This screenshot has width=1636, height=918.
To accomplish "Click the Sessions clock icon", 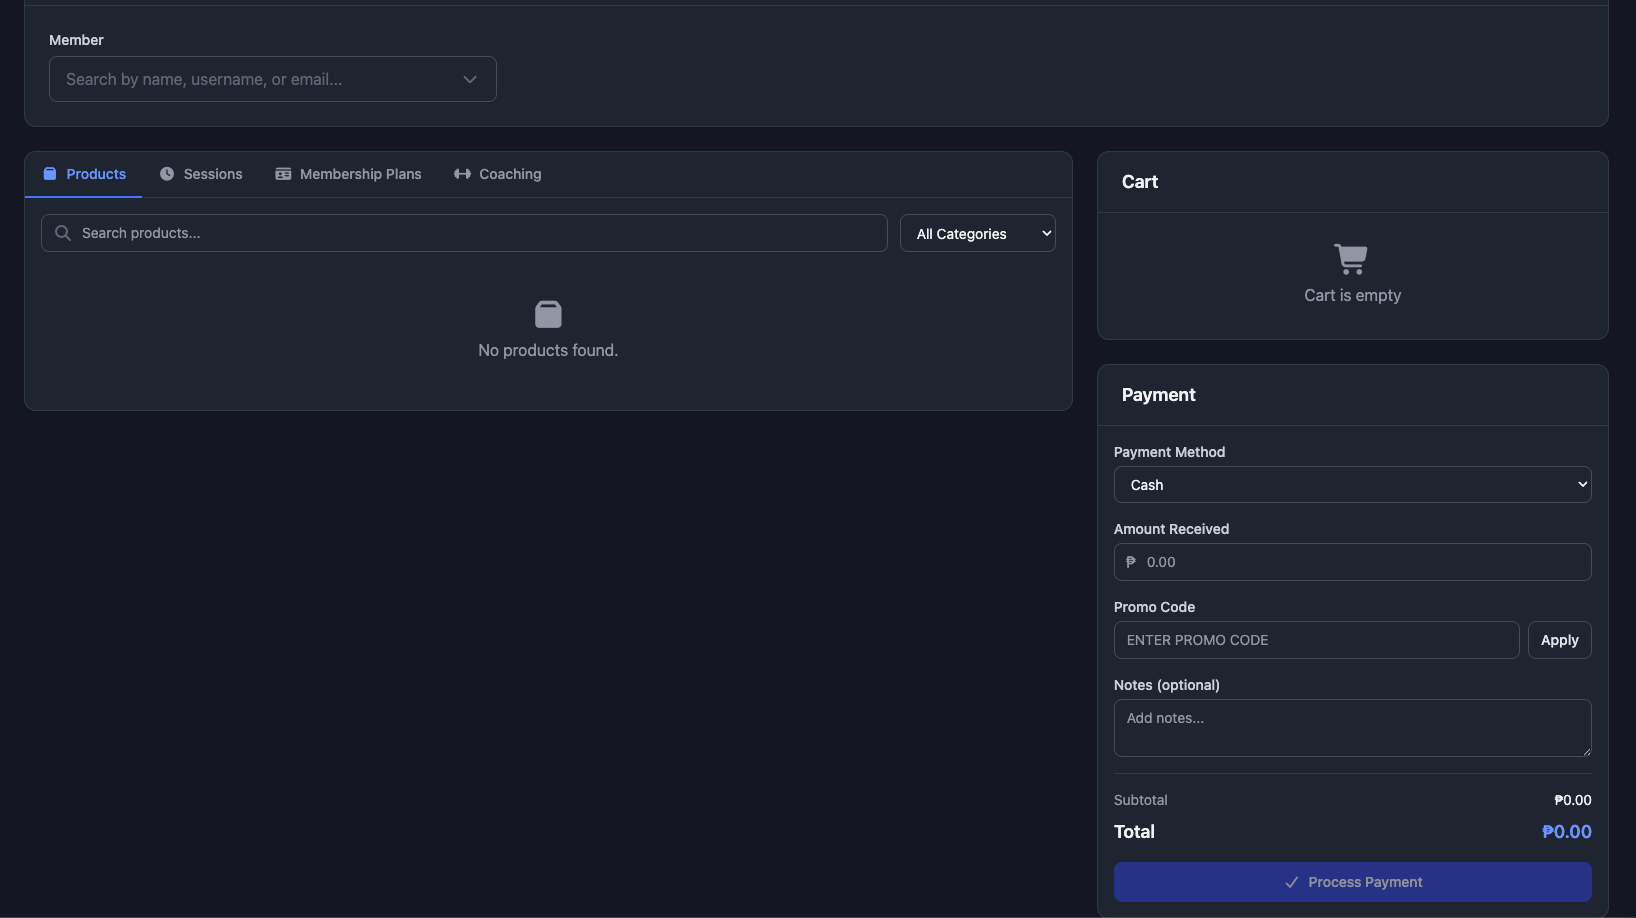I will click(x=167, y=174).
